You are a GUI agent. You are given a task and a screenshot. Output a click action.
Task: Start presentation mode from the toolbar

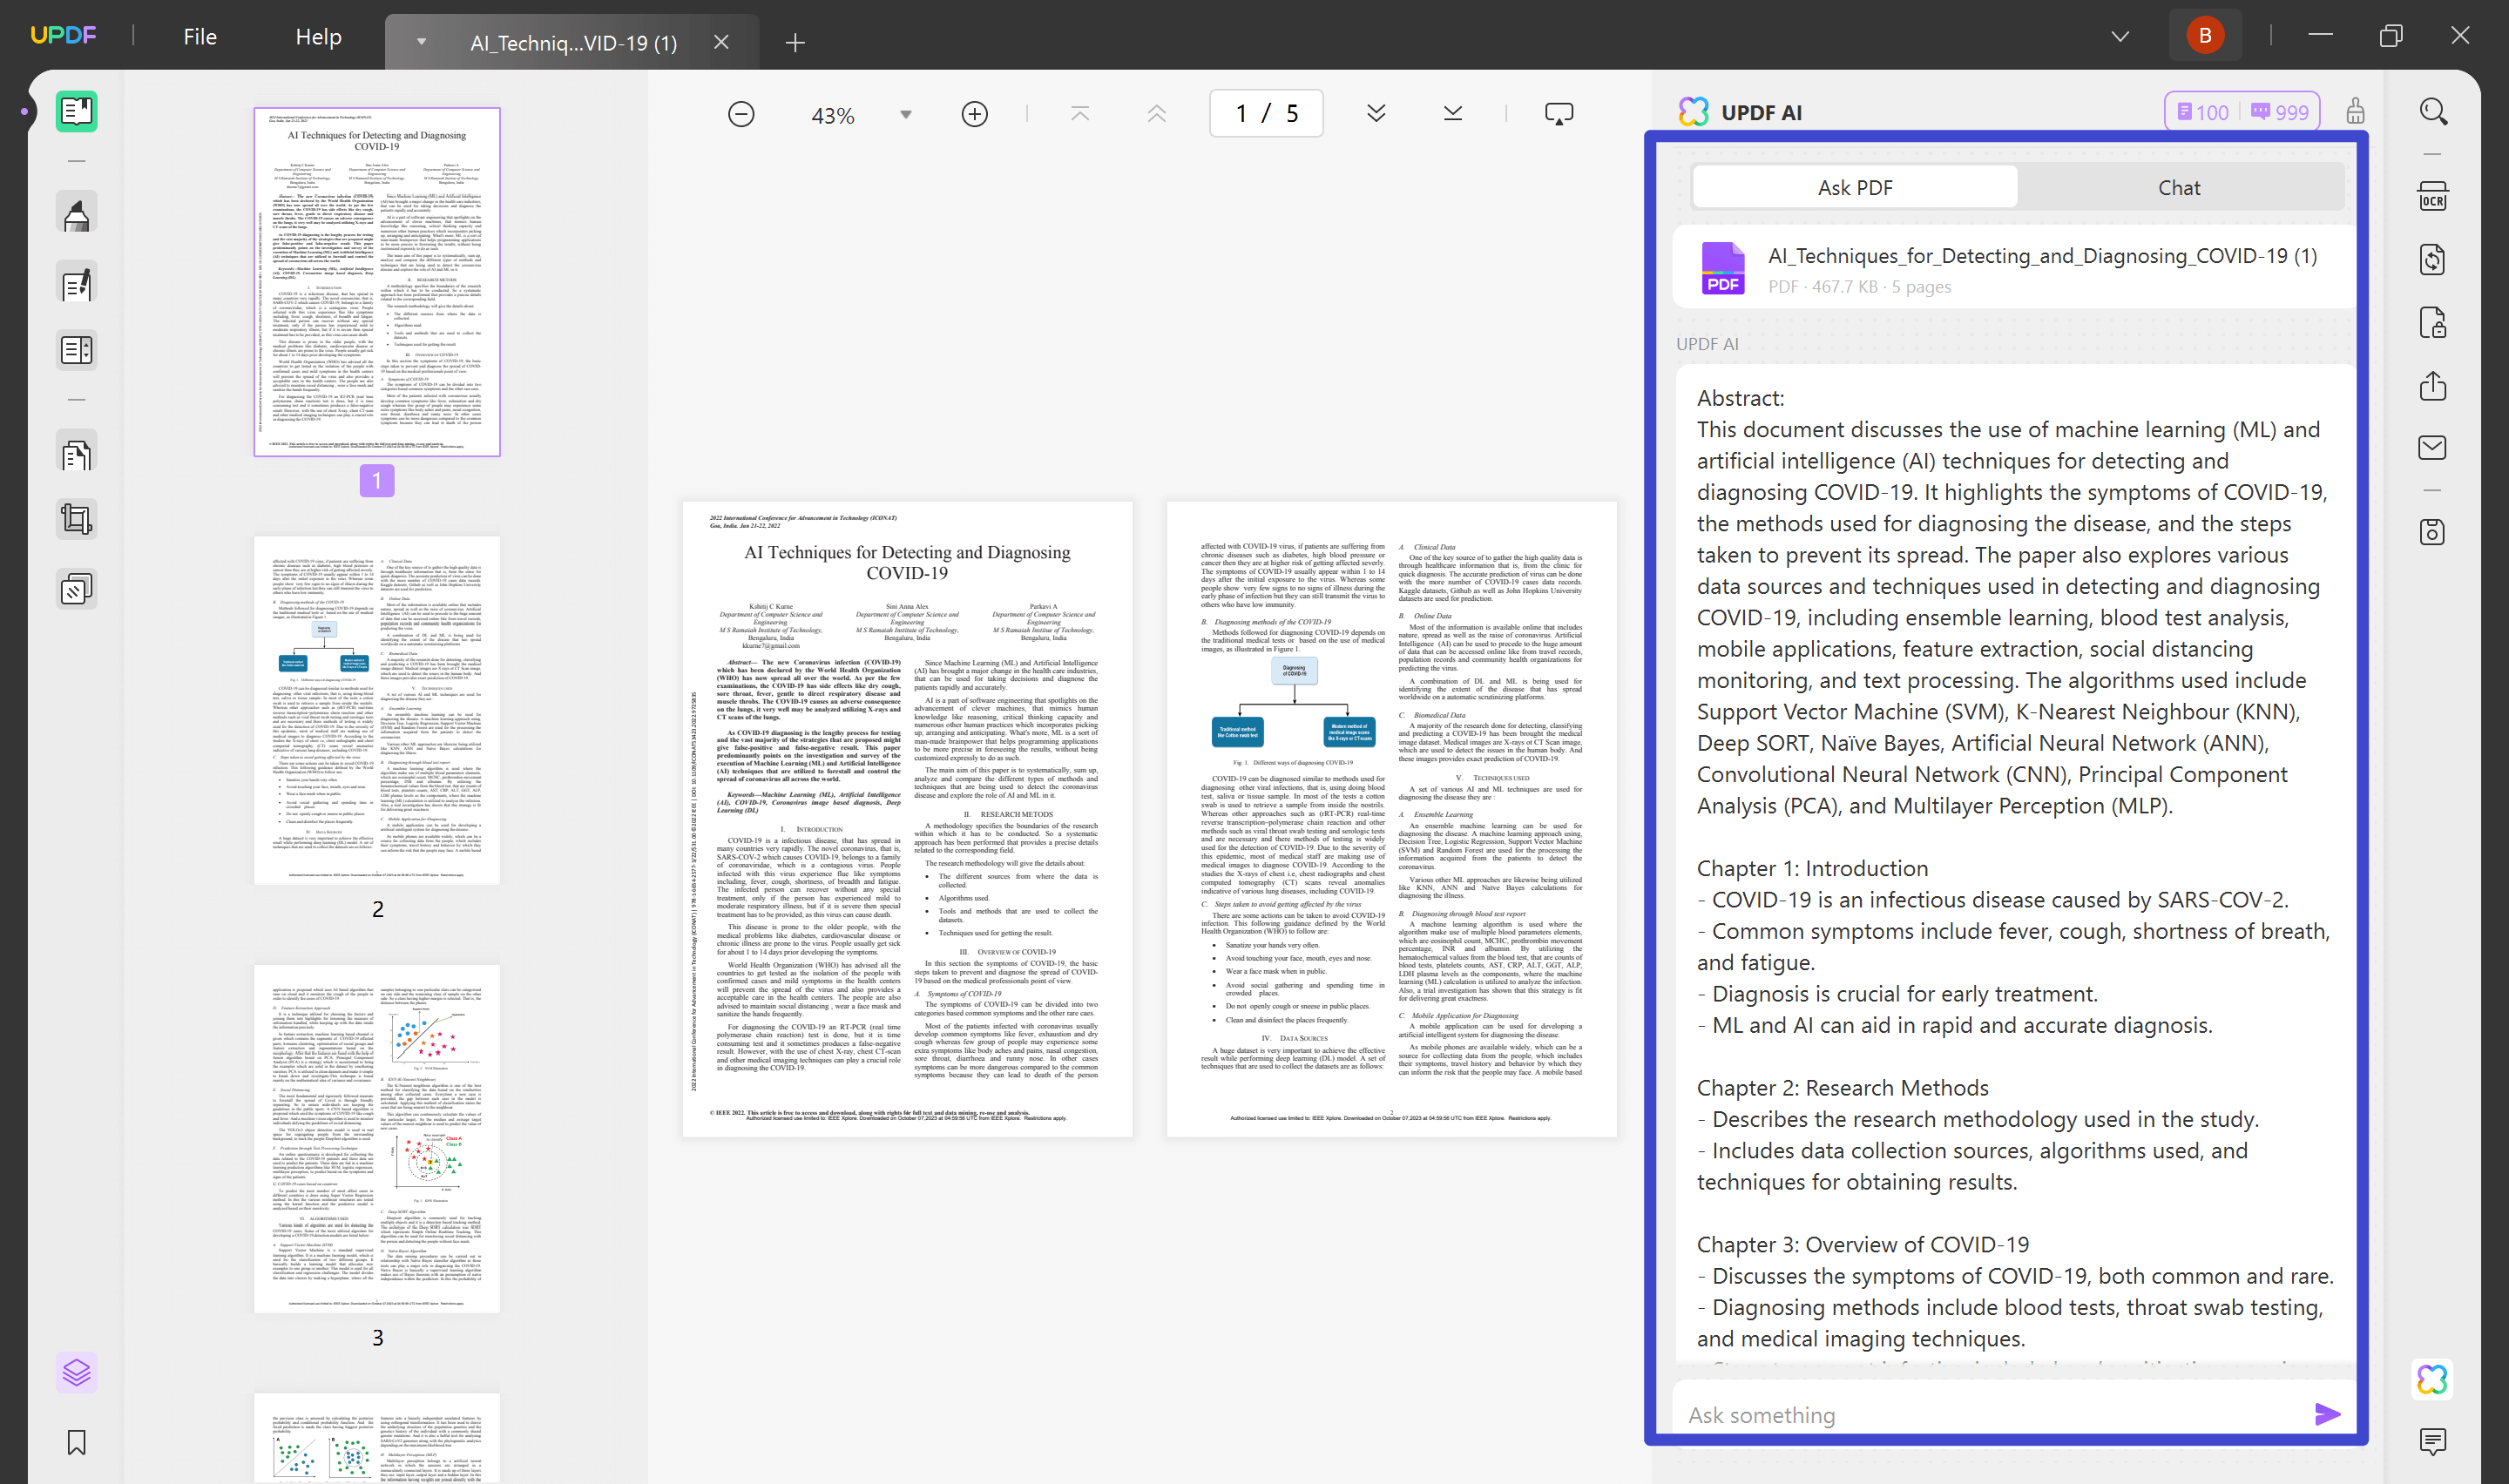click(1560, 113)
